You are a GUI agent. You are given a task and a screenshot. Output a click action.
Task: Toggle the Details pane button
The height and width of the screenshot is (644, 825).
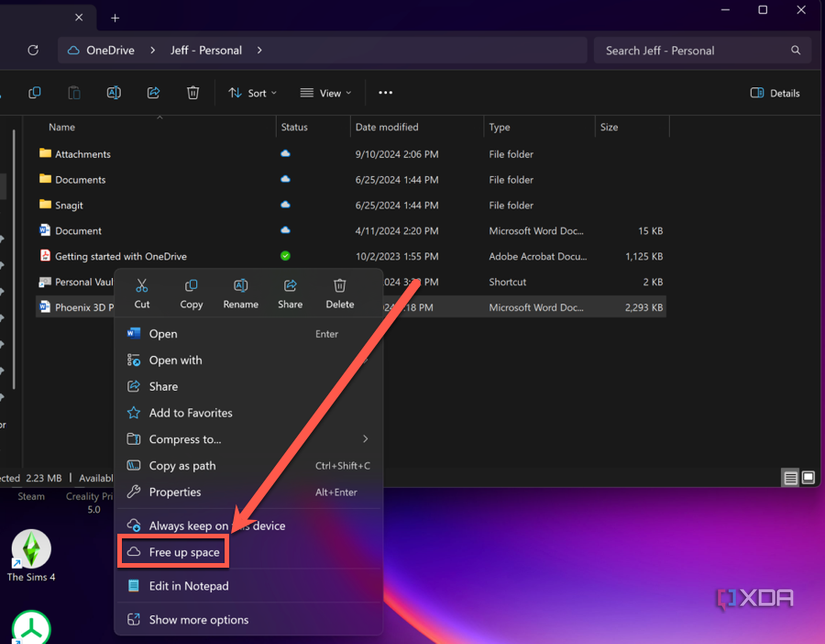[775, 93]
